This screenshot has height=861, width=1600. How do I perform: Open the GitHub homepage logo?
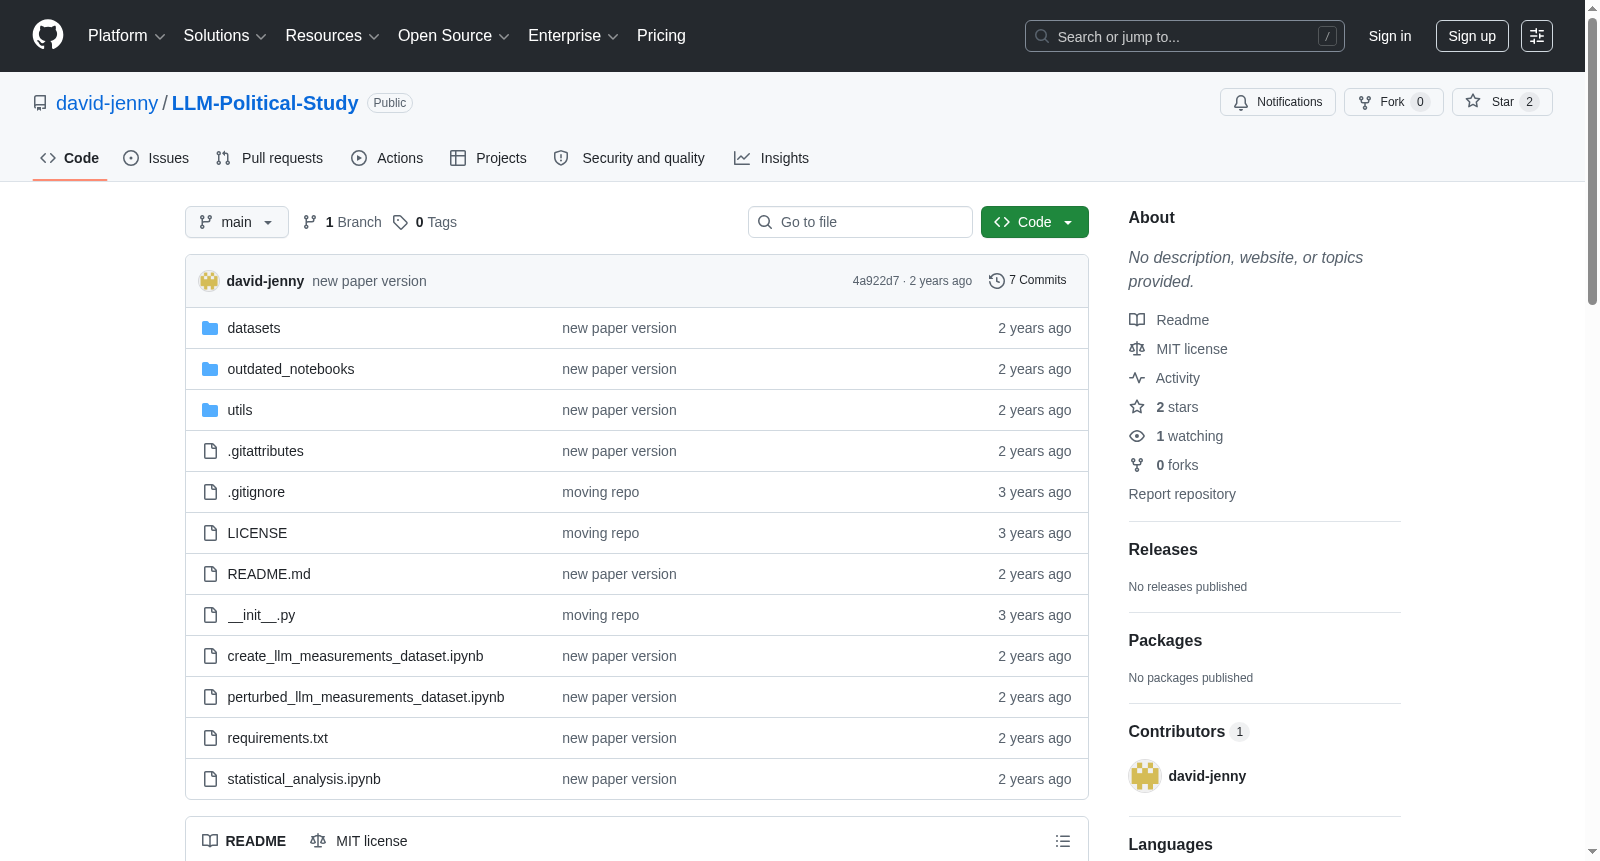point(48,36)
